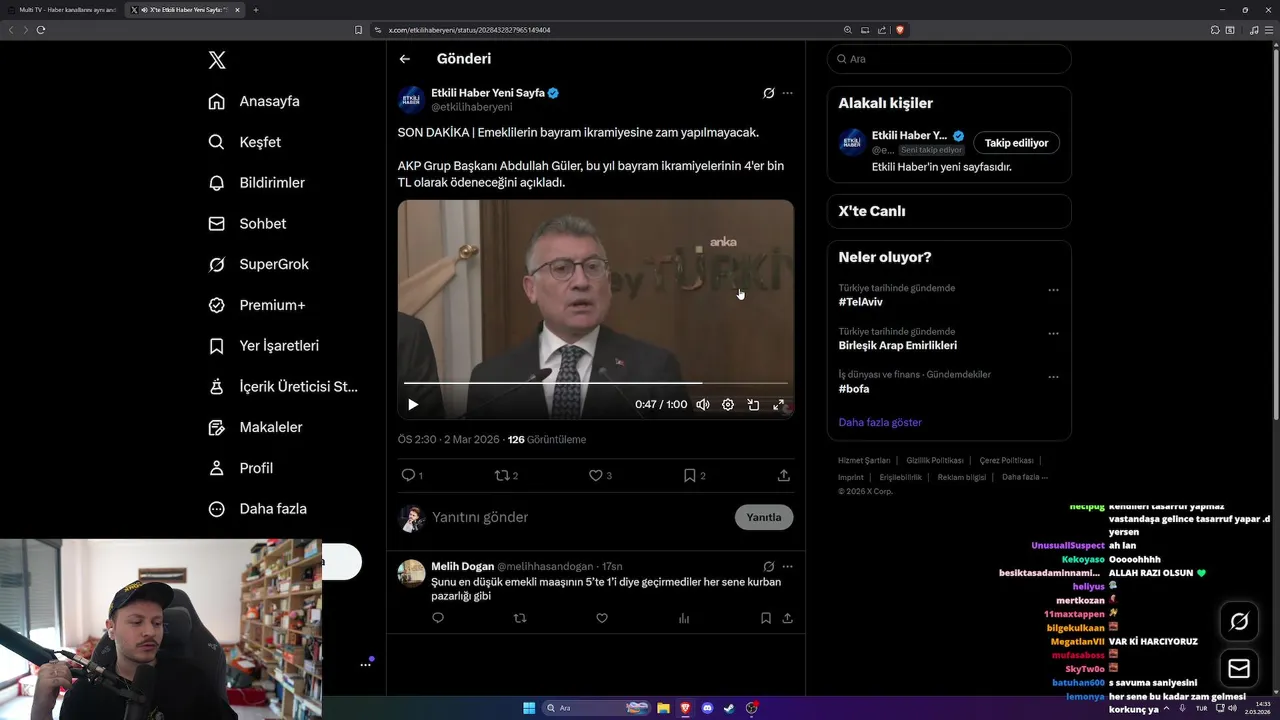Bookmark the main post

[690, 475]
